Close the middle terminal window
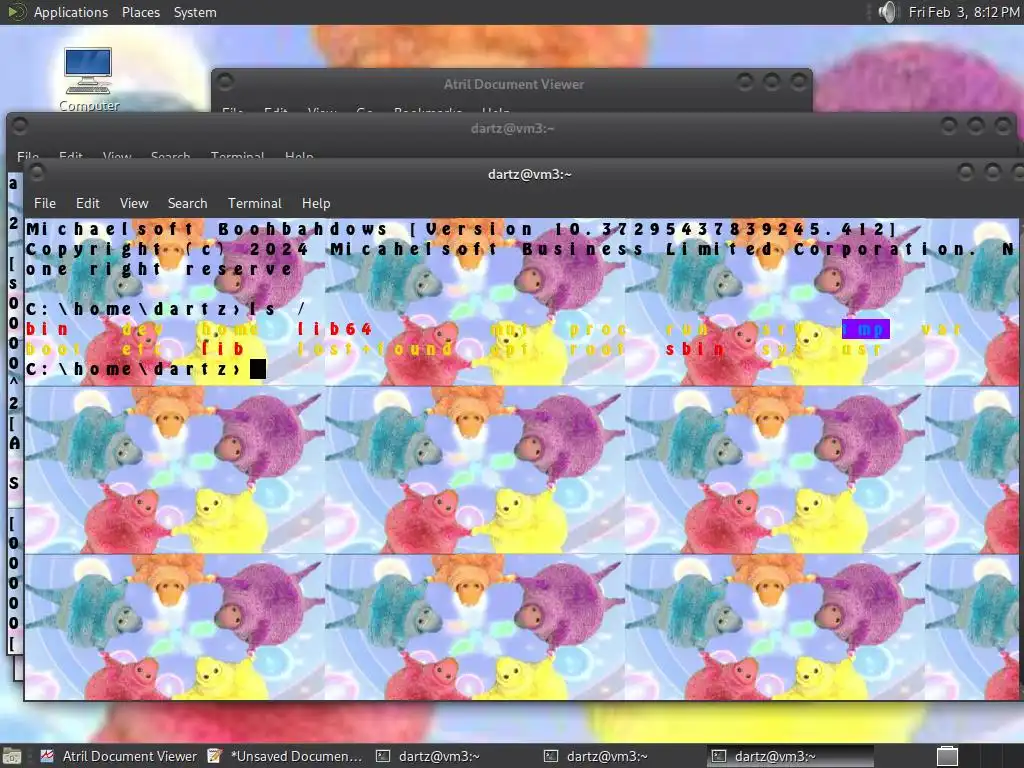Image resolution: width=1024 pixels, height=768 pixels. (1003, 125)
